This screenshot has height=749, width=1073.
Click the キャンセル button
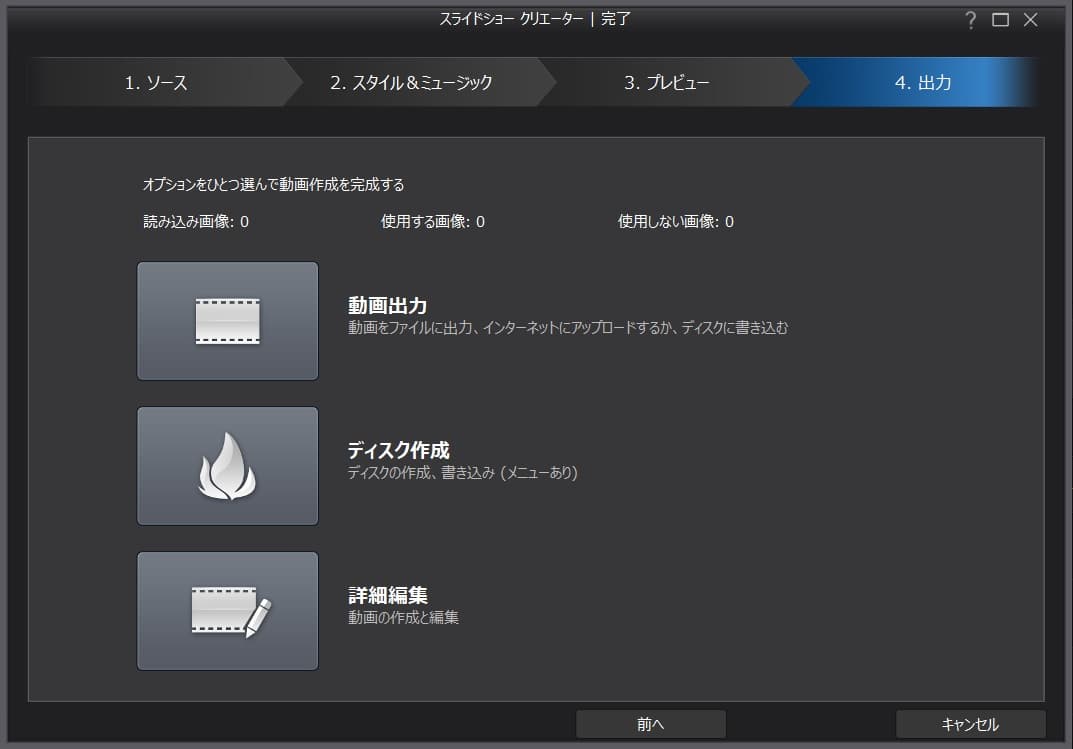coord(969,724)
